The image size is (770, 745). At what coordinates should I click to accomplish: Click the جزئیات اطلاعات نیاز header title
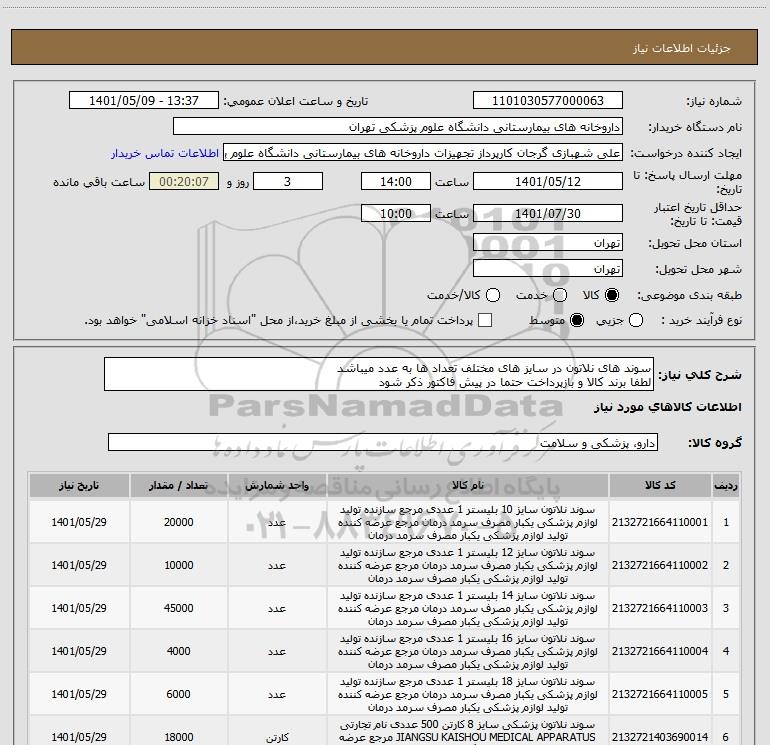681,48
